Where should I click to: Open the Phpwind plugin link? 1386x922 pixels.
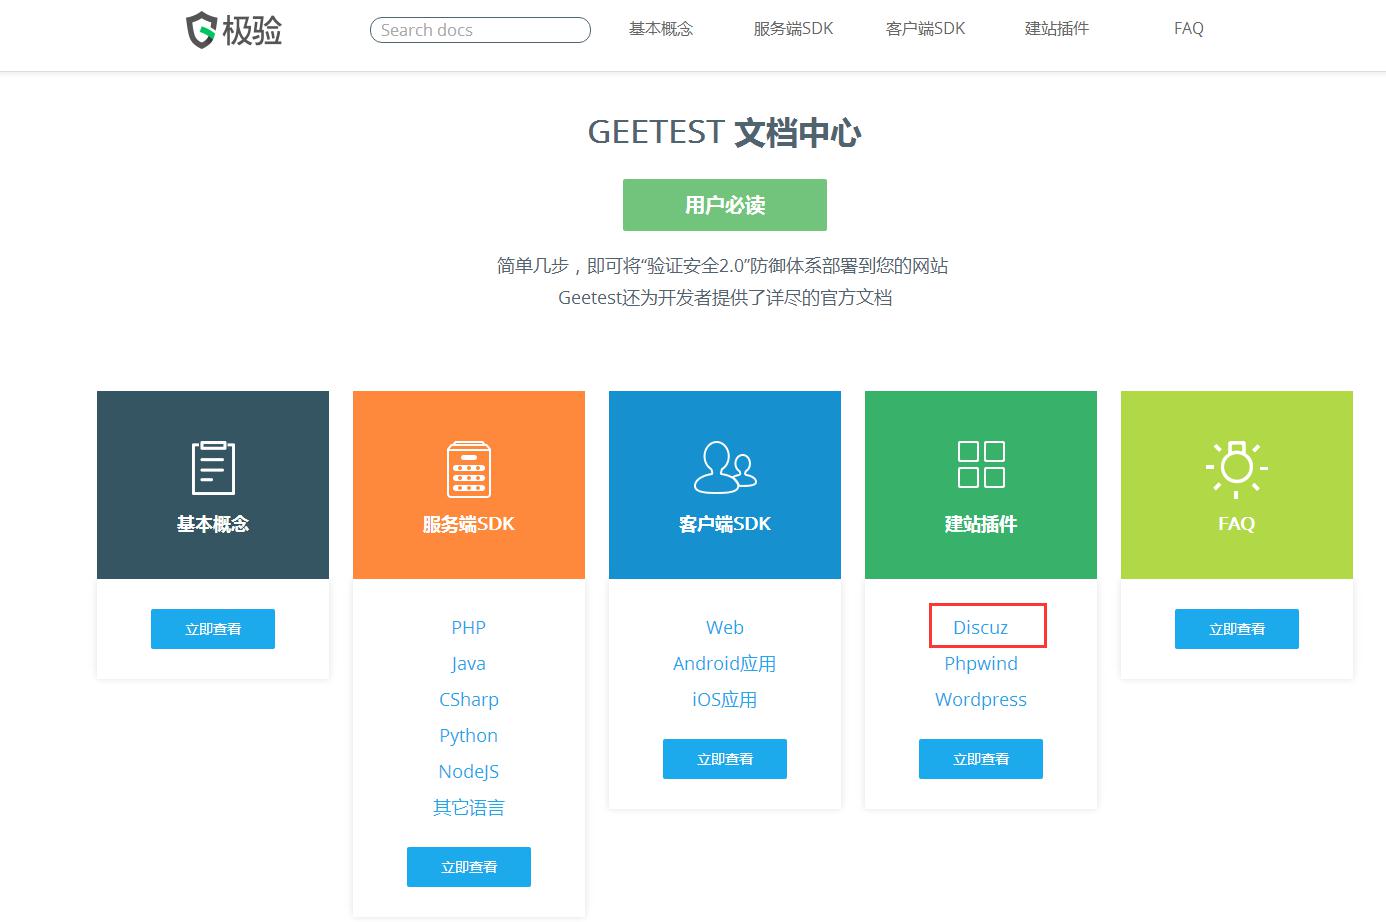coord(981,664)
